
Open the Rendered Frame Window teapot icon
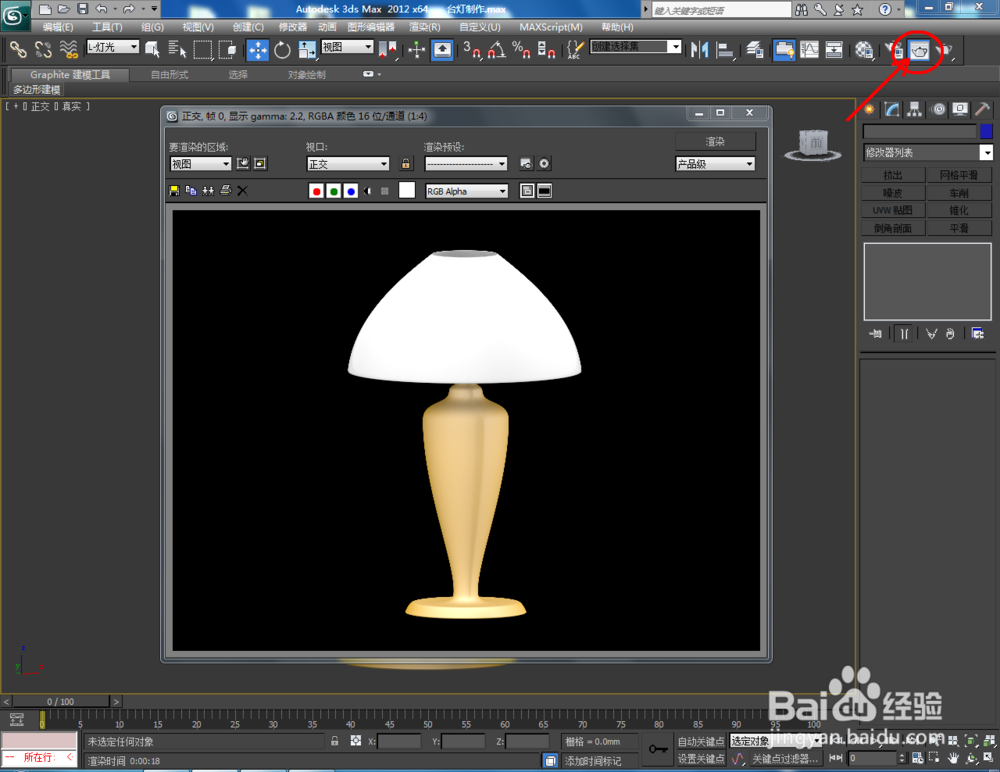click(919, 49)
